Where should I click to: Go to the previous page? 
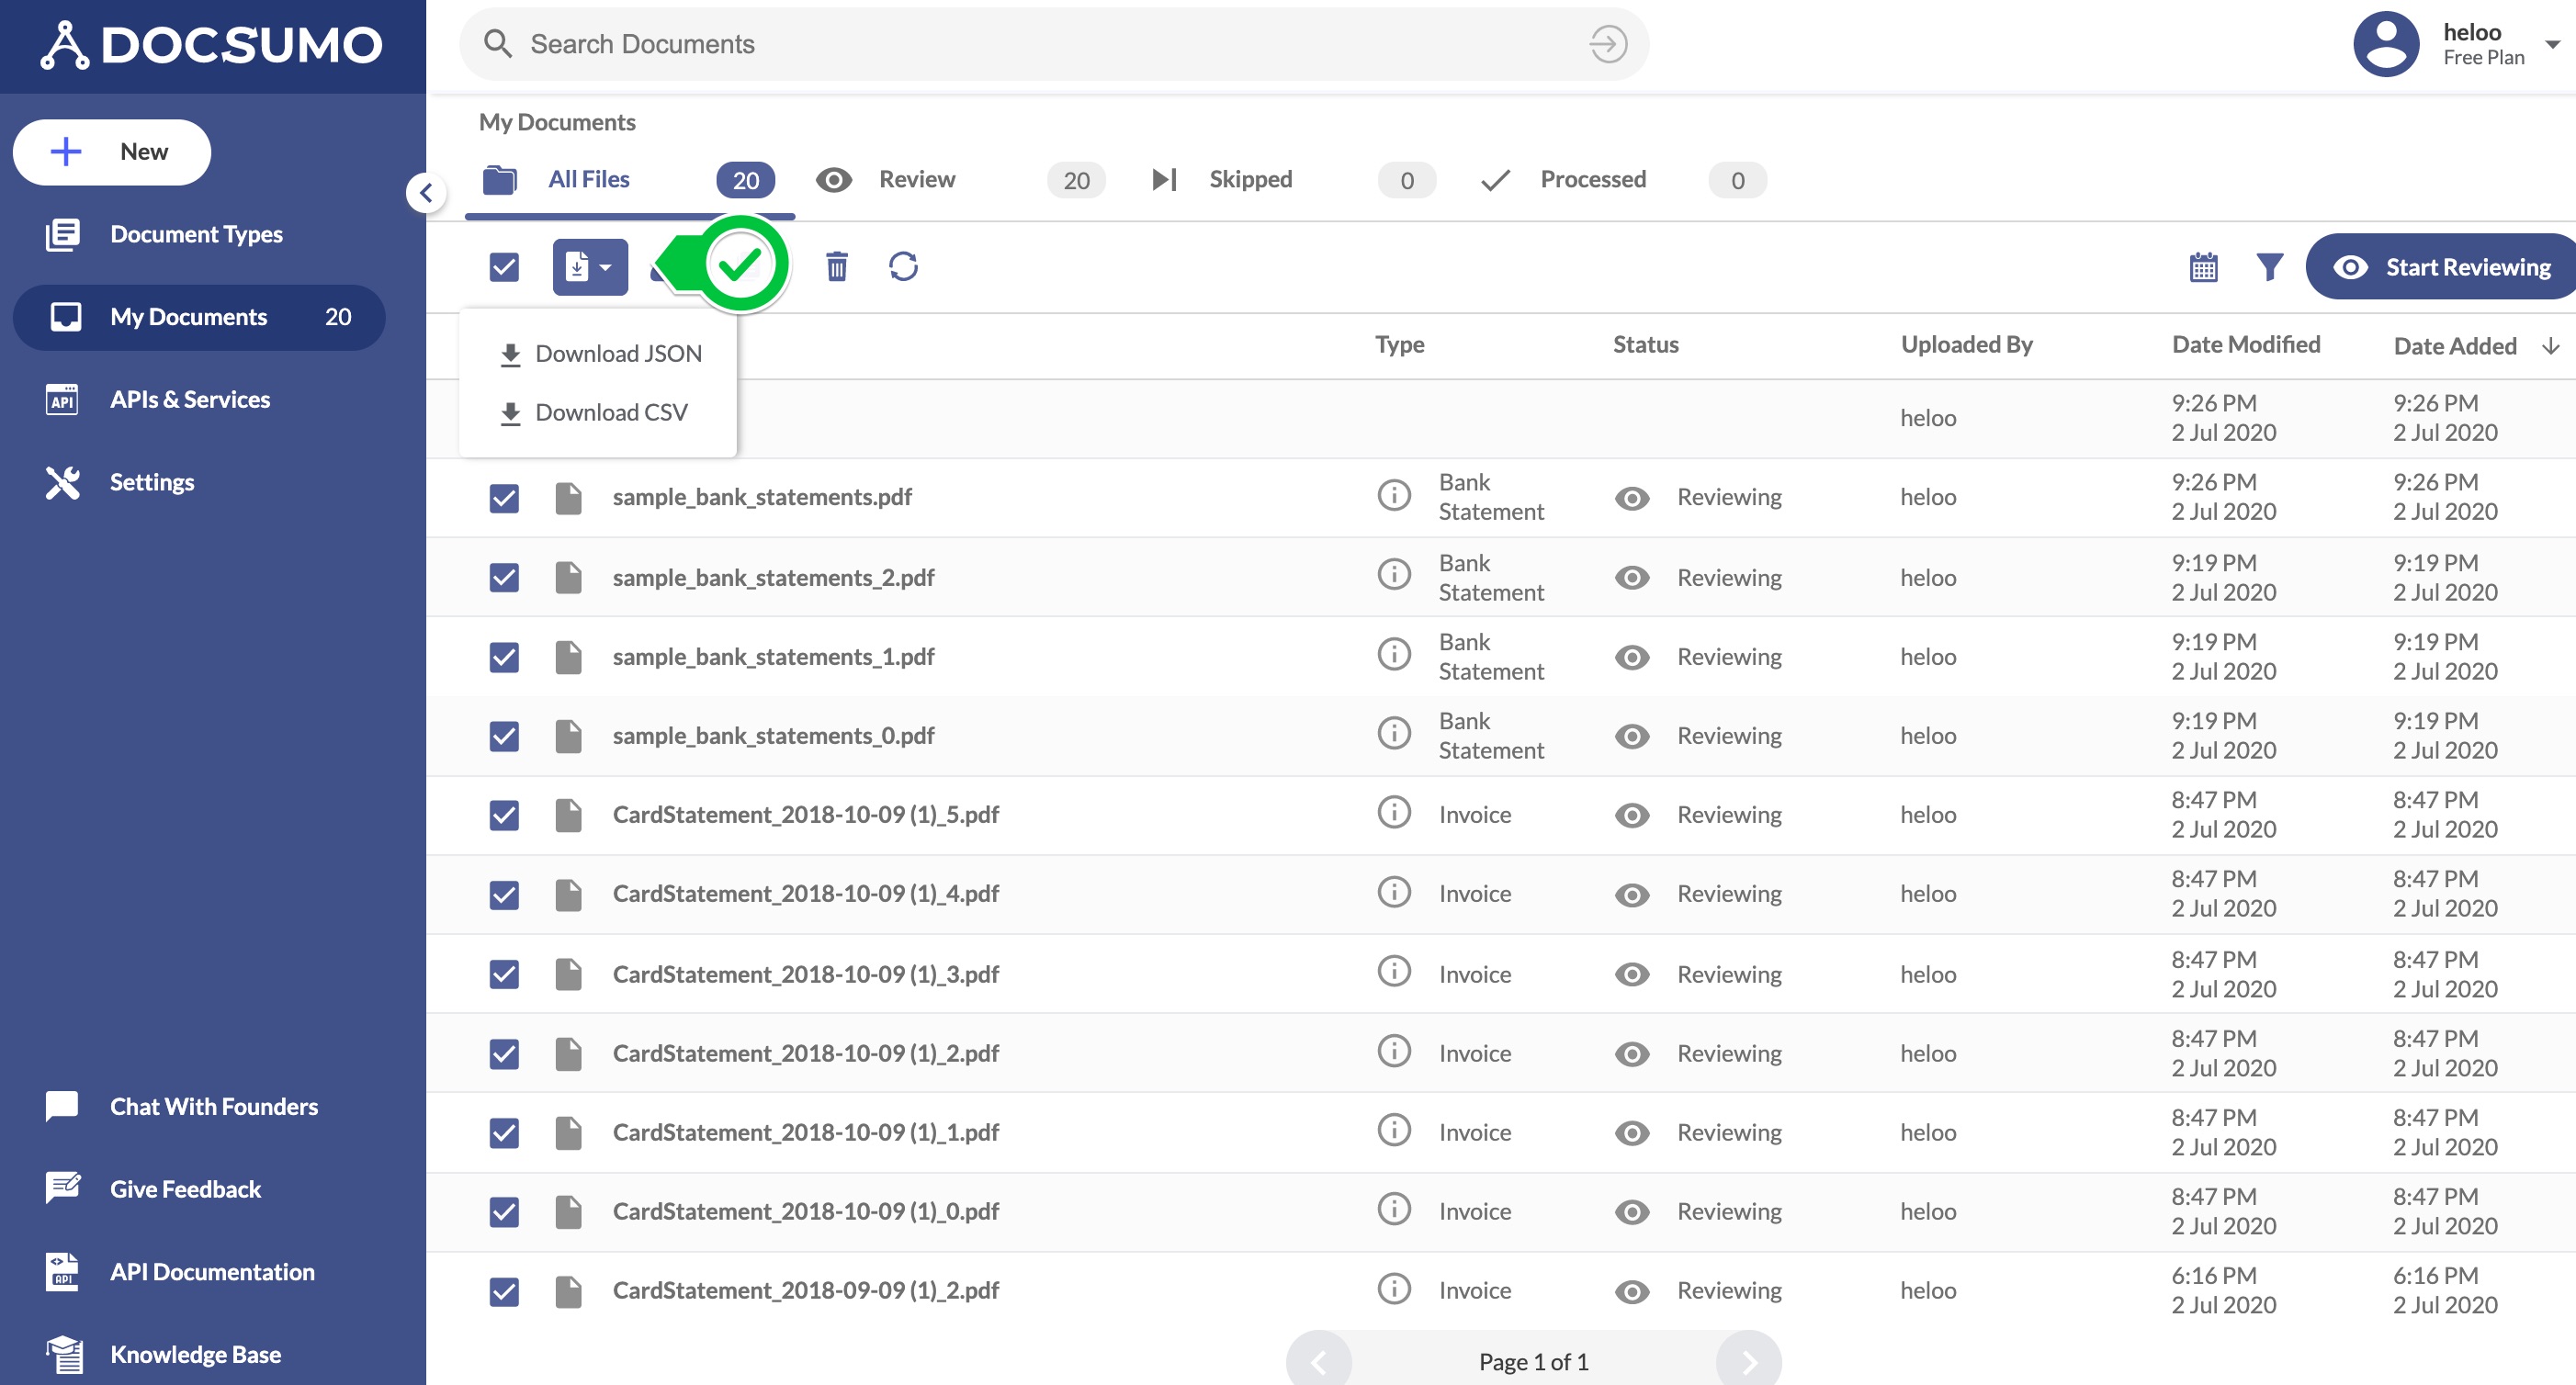point(1319,1360)
